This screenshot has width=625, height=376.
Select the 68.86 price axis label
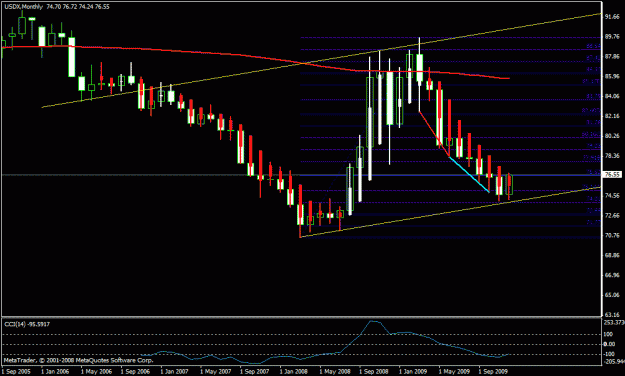click(x=612, y=255)
